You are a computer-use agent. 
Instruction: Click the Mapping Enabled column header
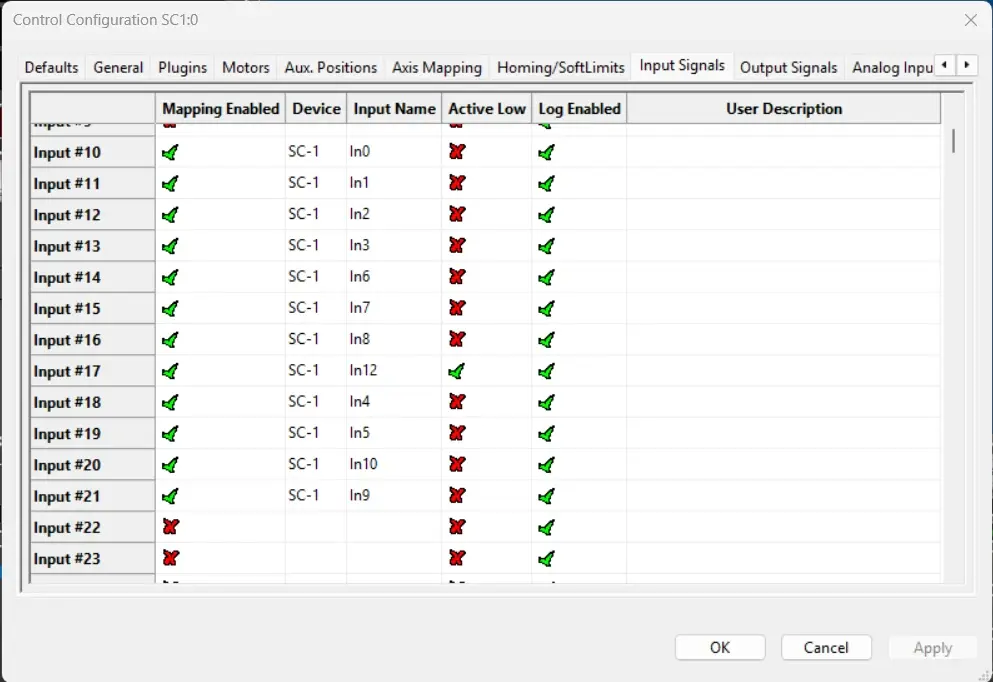(x=220, y=108)
